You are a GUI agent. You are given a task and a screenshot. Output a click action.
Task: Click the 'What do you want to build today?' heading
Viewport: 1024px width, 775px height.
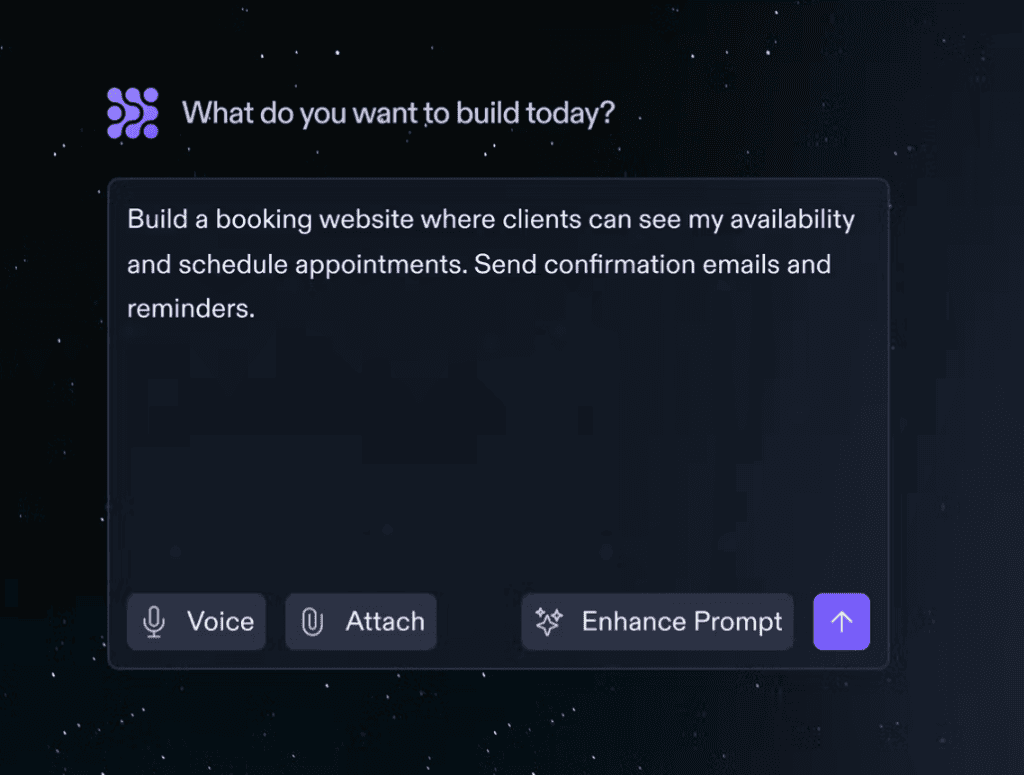point(398,114)
